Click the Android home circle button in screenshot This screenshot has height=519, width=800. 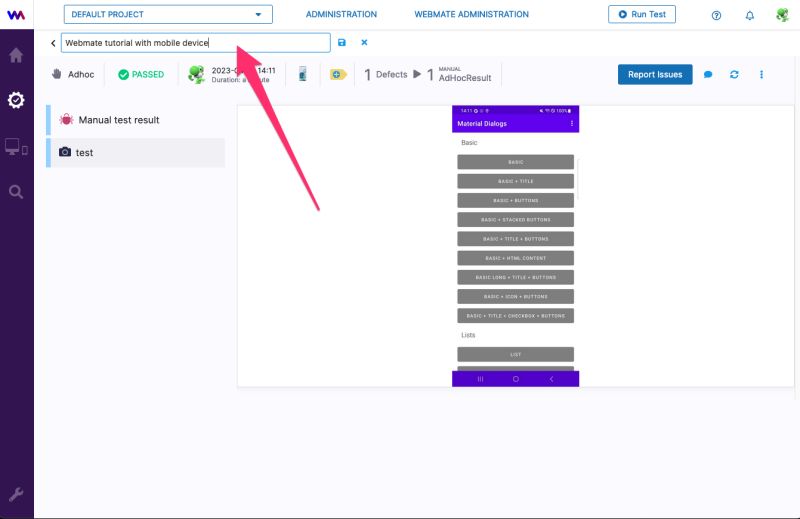[x=516, y=379]
